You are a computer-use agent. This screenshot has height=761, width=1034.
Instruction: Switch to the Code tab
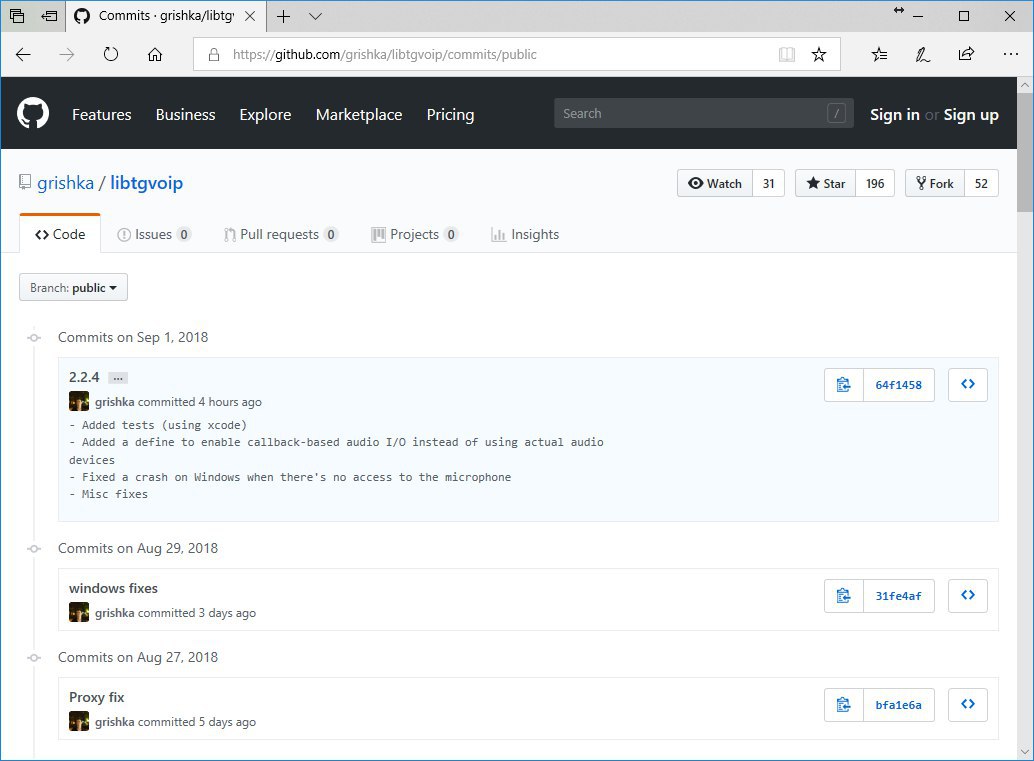tap(60, 234)
